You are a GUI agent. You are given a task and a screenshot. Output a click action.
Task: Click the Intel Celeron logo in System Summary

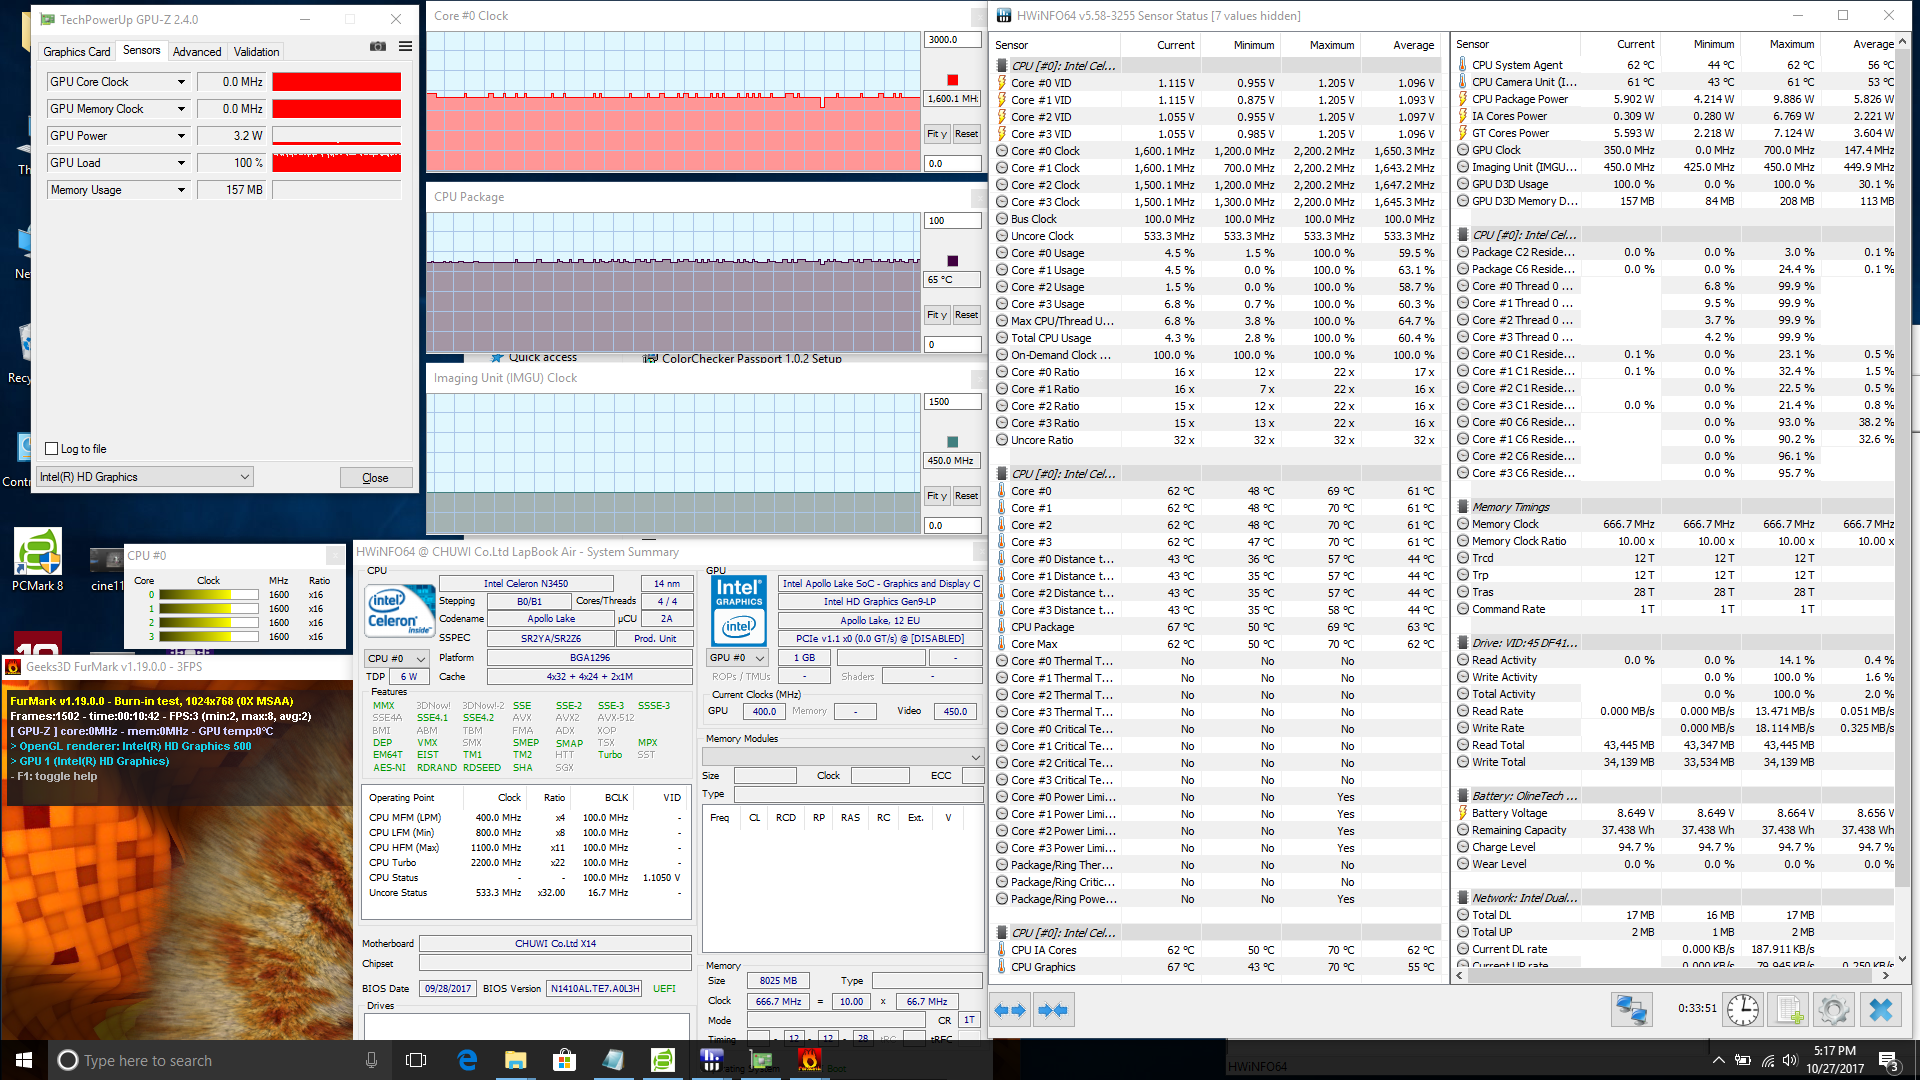pyautogui.click(x=399, y=611)
